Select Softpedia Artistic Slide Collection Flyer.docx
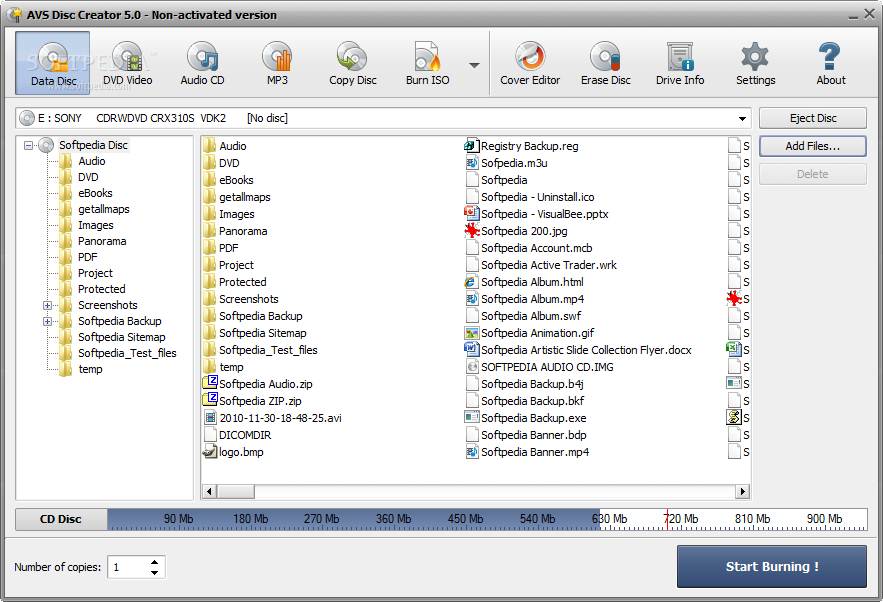This screenshot has width=883, height=602. click(578, 350)
